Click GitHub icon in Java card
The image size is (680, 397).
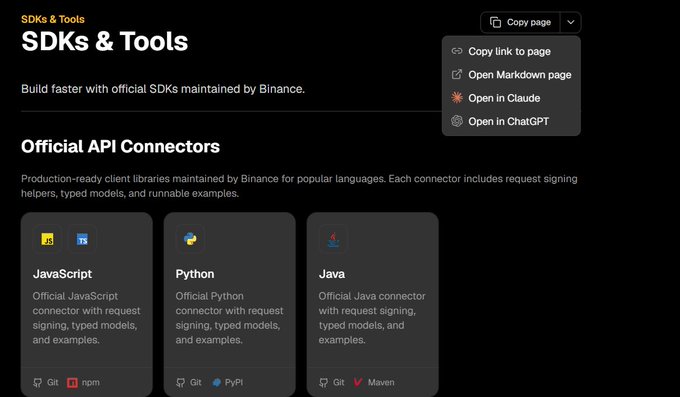pos(324,383)
